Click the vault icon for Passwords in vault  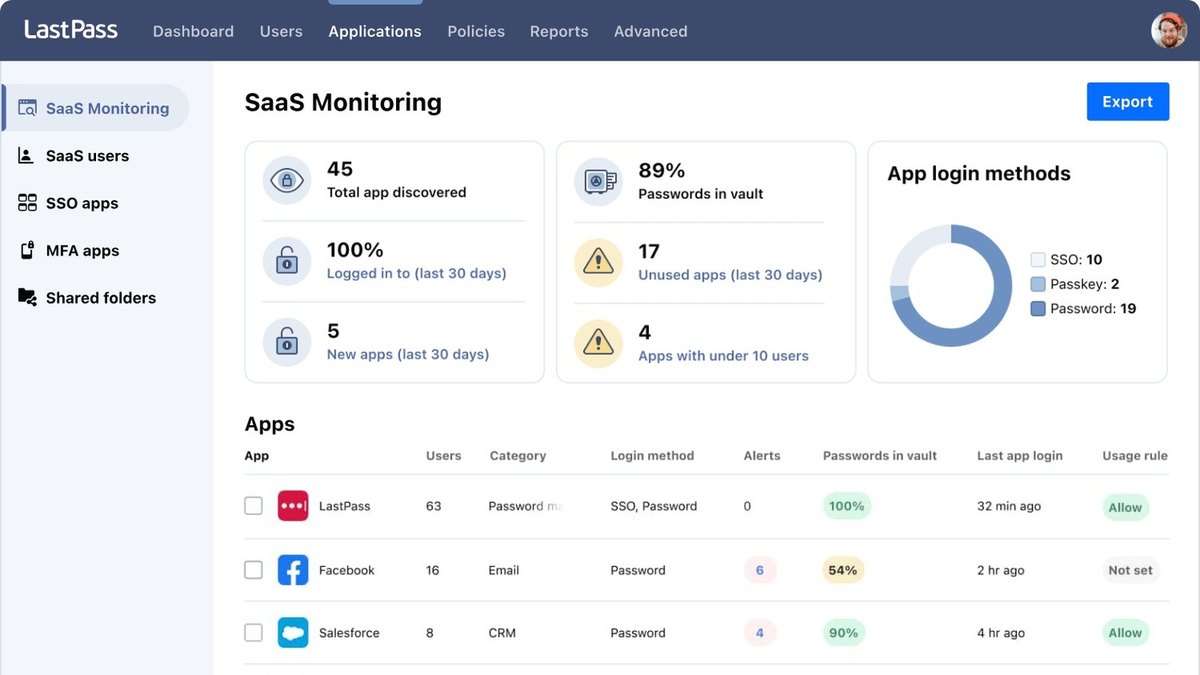point(598,181)
